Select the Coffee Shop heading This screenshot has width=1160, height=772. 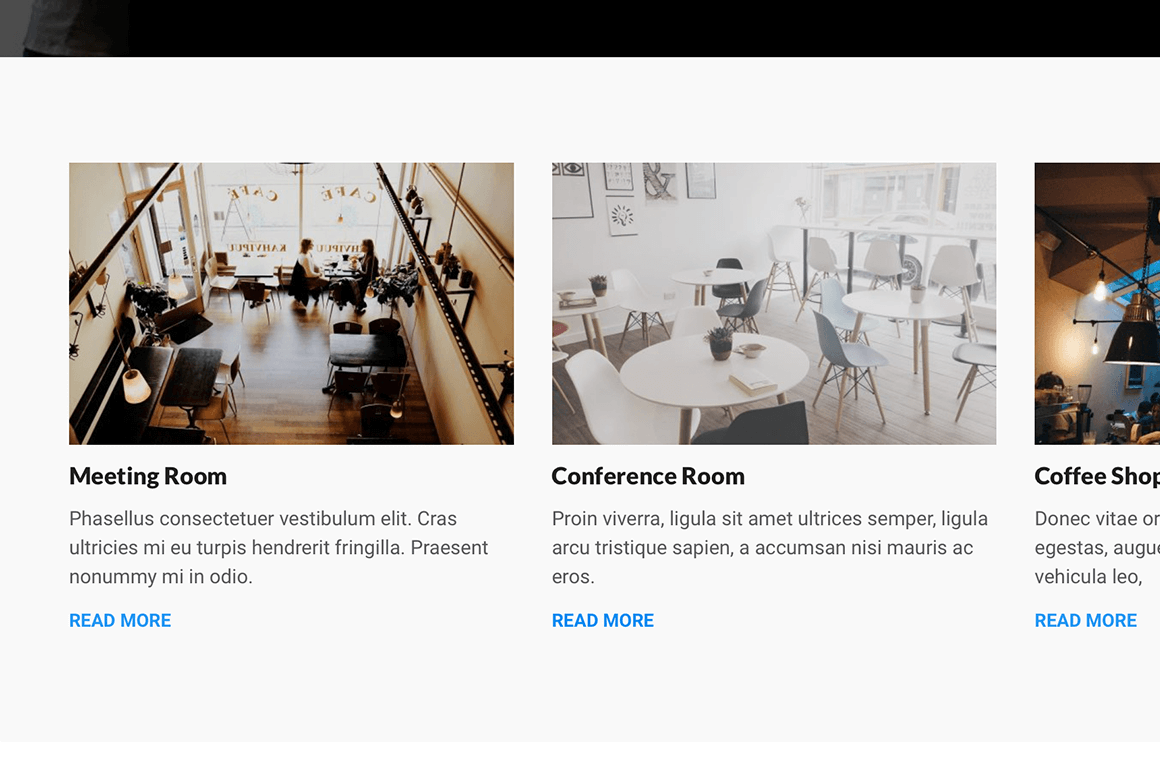pos(1097,476)
